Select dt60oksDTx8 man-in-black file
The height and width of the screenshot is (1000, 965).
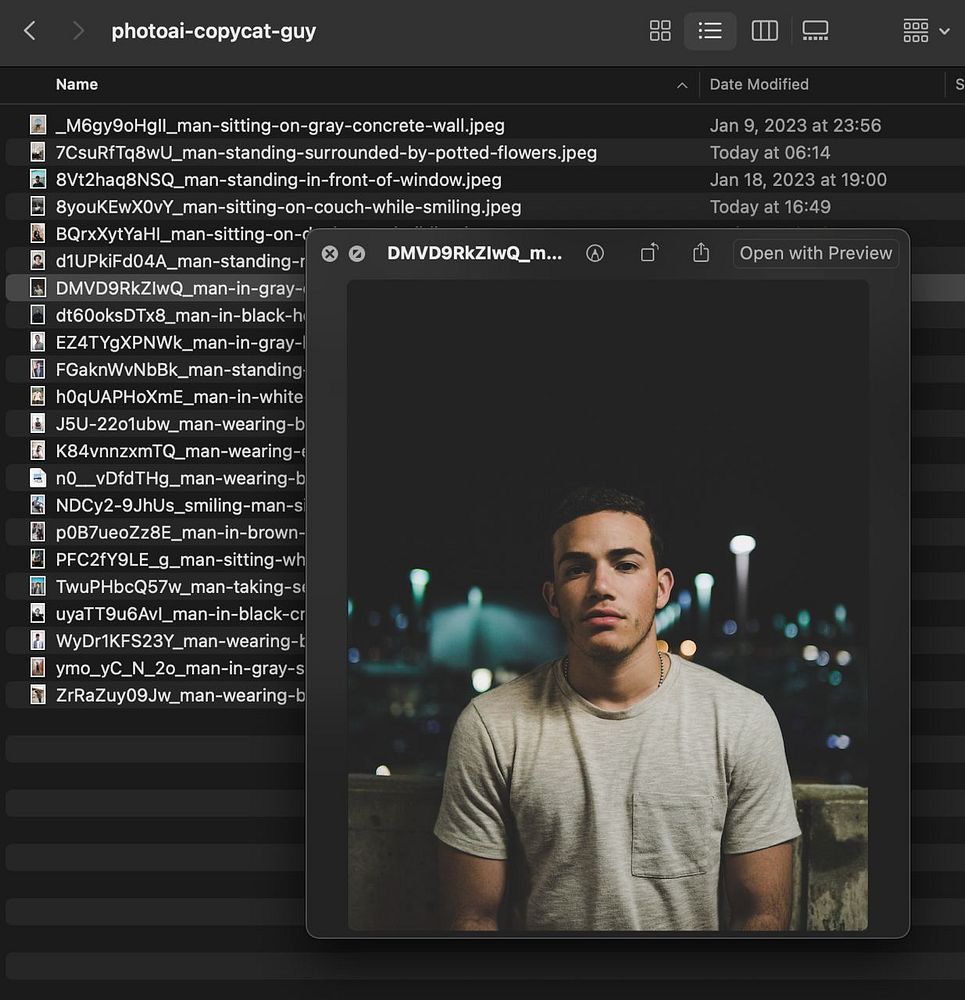[156, 315]
